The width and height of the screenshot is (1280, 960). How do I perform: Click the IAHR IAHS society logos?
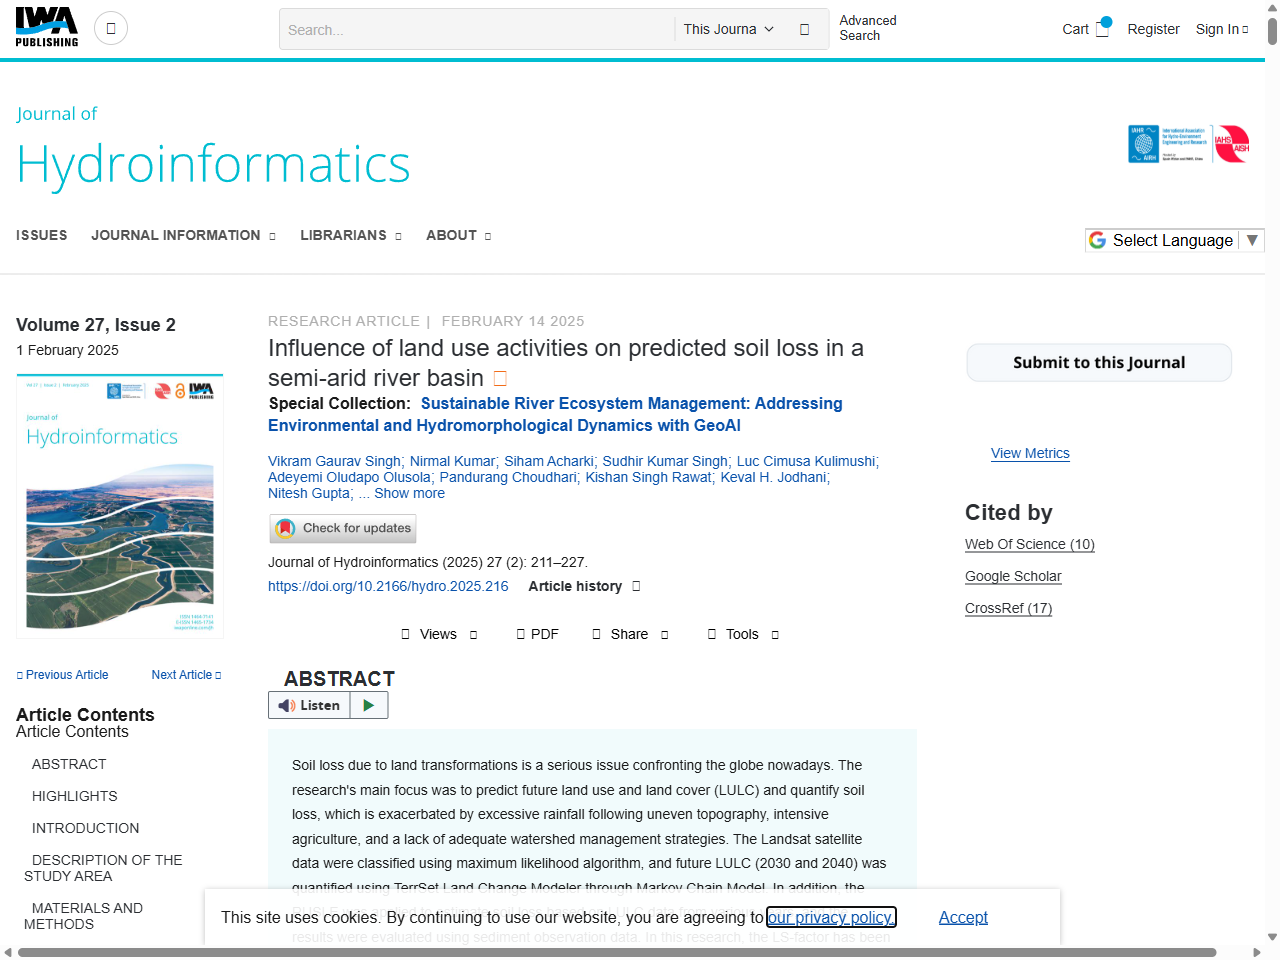pos(1188,144)
